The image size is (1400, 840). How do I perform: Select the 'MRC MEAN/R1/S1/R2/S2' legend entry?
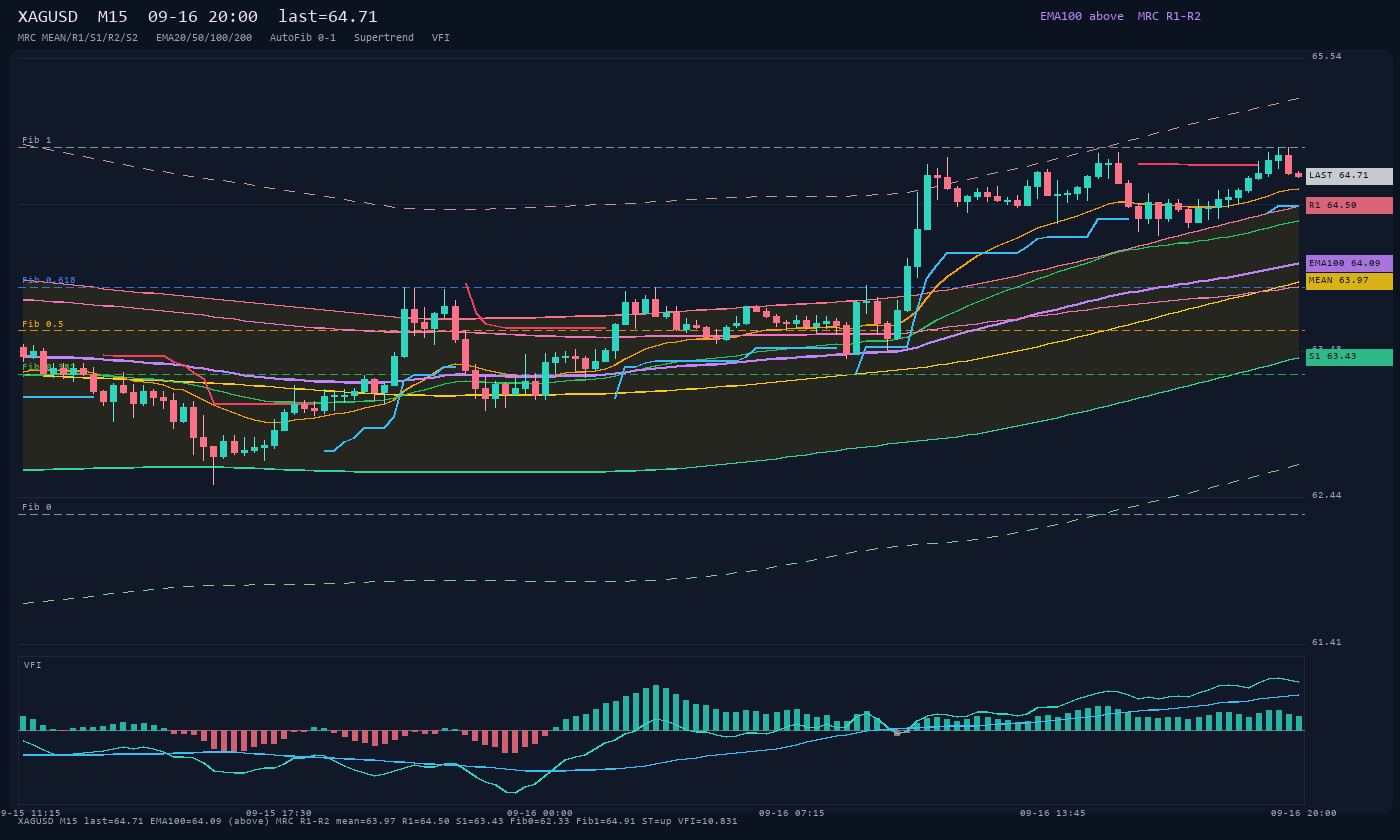click(x=78, y=38)
